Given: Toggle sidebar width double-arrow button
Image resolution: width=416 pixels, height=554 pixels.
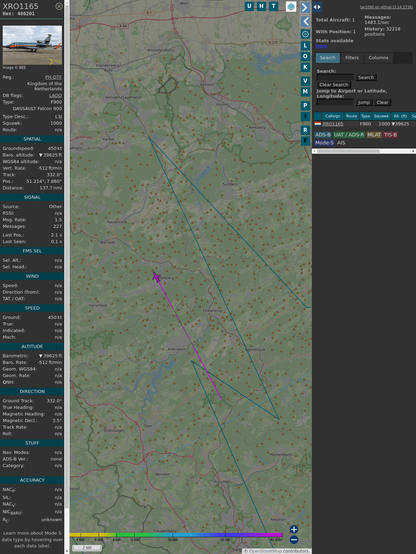Looking at the screenshot, I should click(x=317, y=7).
